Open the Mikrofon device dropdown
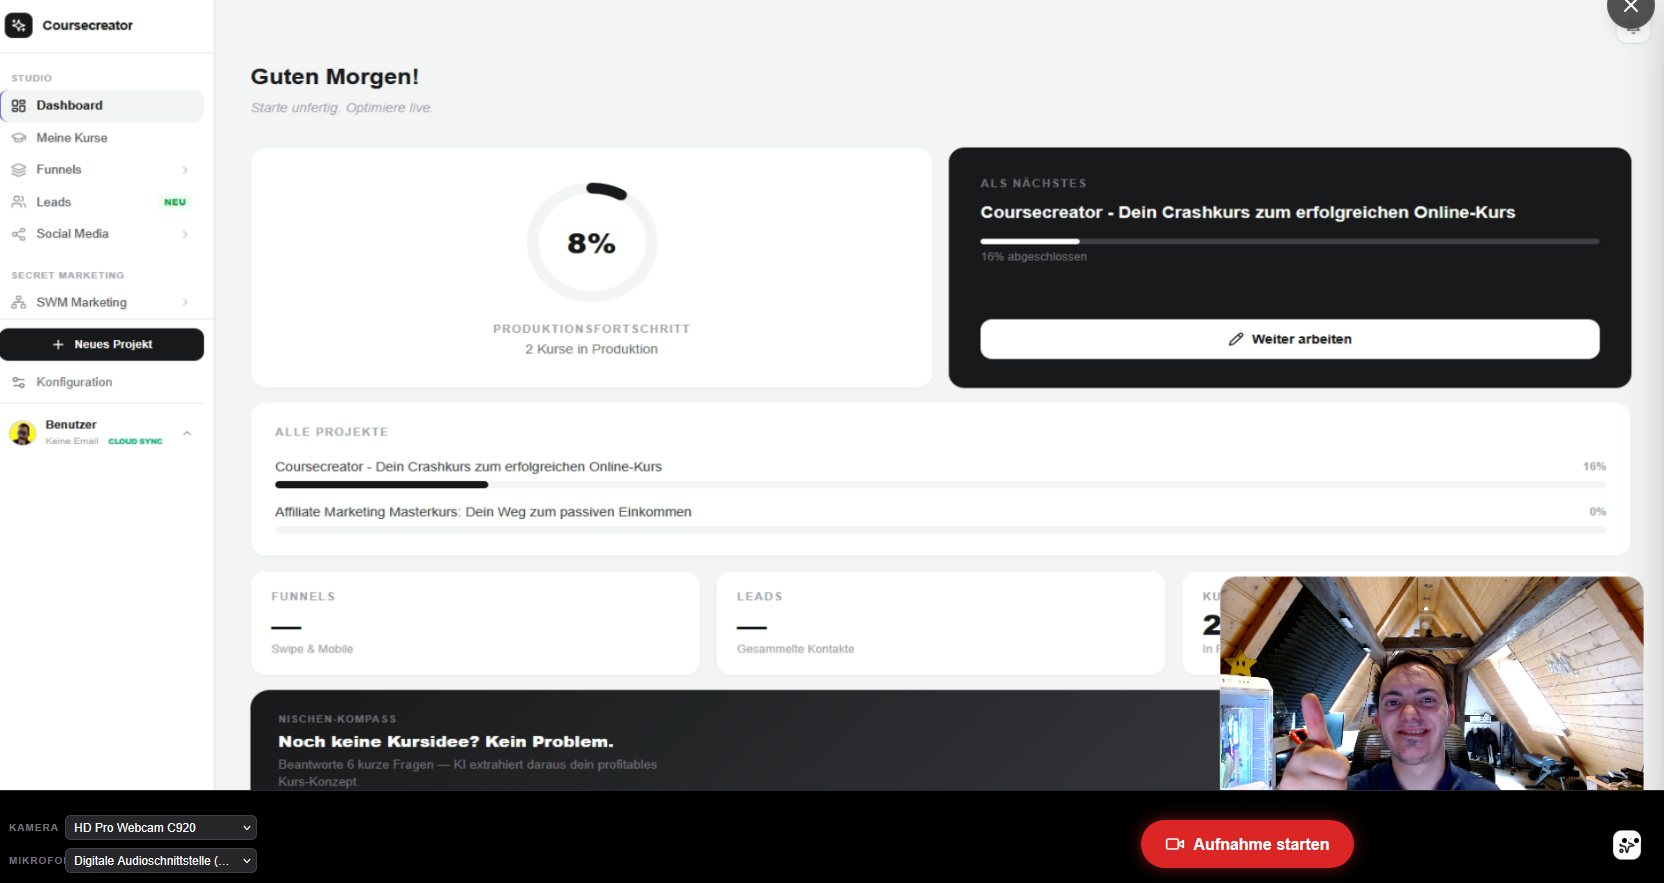This screenshot has width=1664, height=883. pos(161,861)
